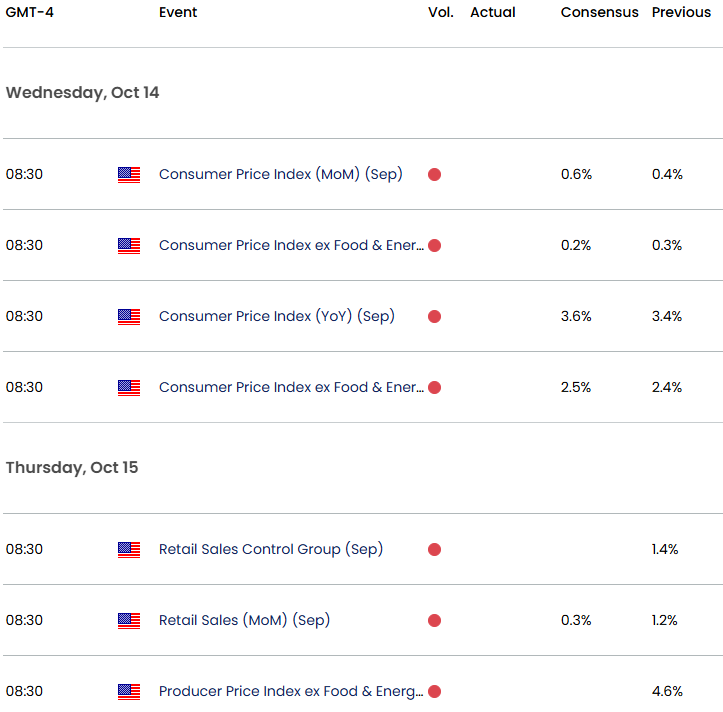Viewport: 723px width, 712px height.
Task: Click the US flag in the 0.2% consensus CPI ex Food row
Action: coord(129,246)
